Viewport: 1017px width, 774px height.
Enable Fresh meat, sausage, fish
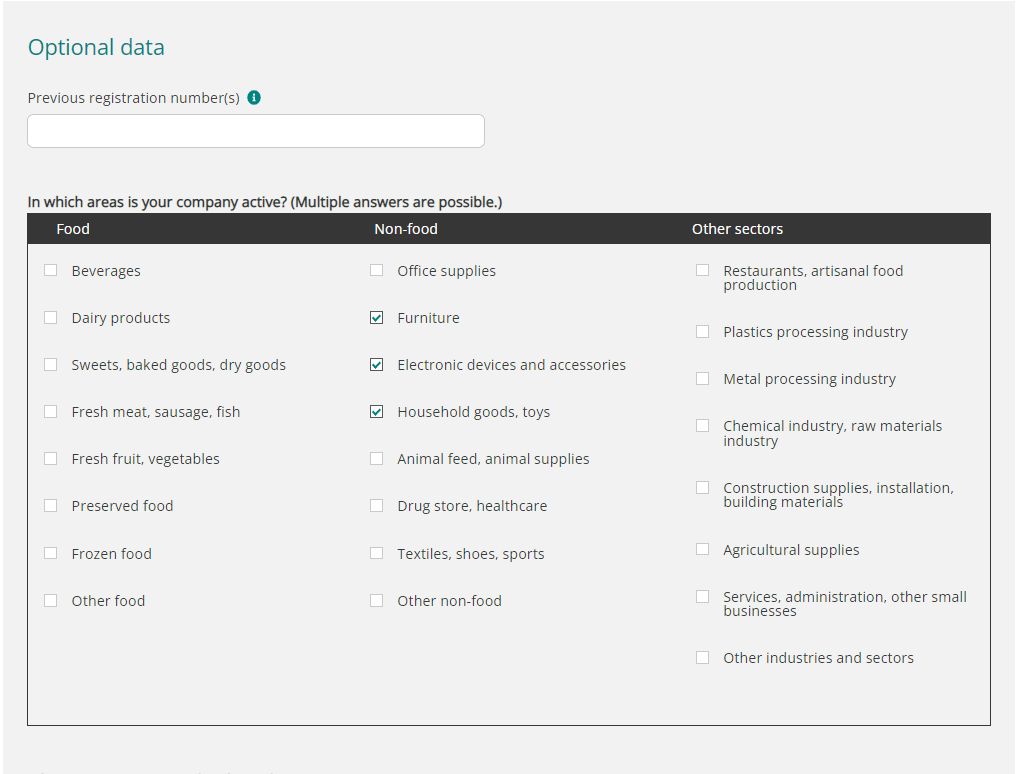point(51,411)
